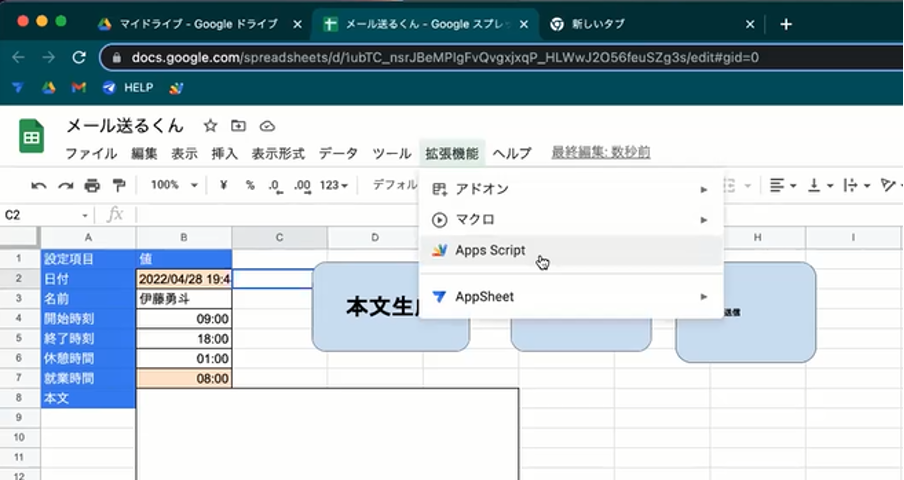The width and height of the screenshot is (904, 480).
Task: Click the undo icon
Action: tap(39, 186)
